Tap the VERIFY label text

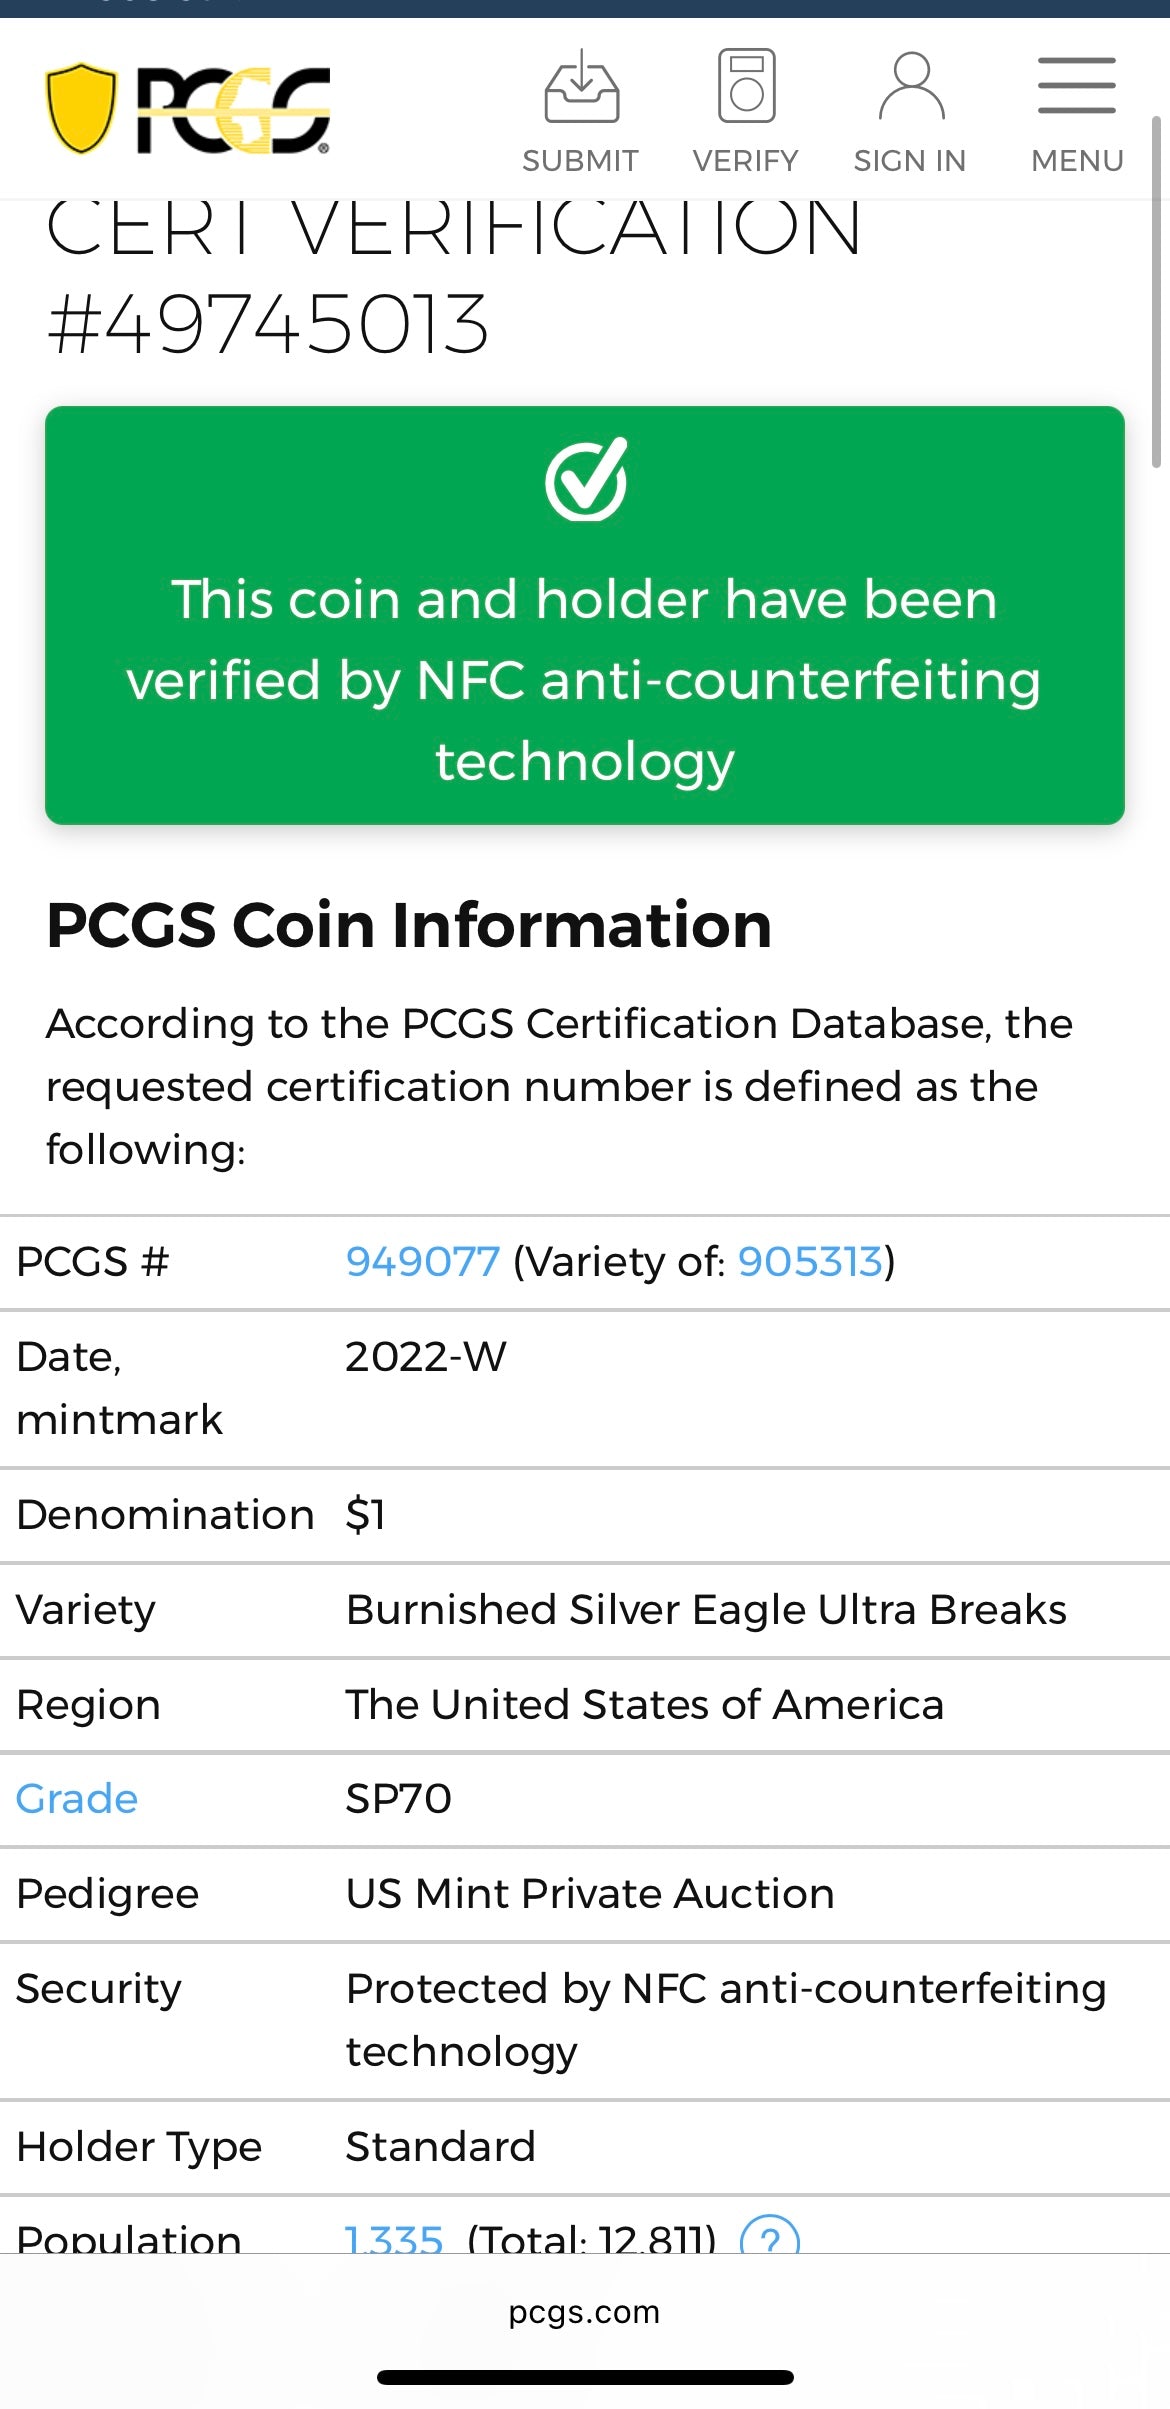744,160
